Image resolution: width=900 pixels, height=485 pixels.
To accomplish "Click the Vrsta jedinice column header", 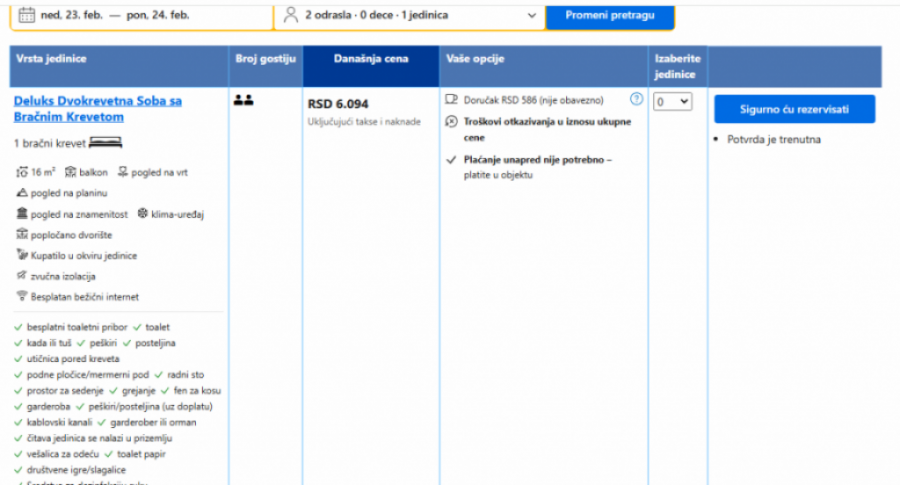I will [x=51, y=59].
